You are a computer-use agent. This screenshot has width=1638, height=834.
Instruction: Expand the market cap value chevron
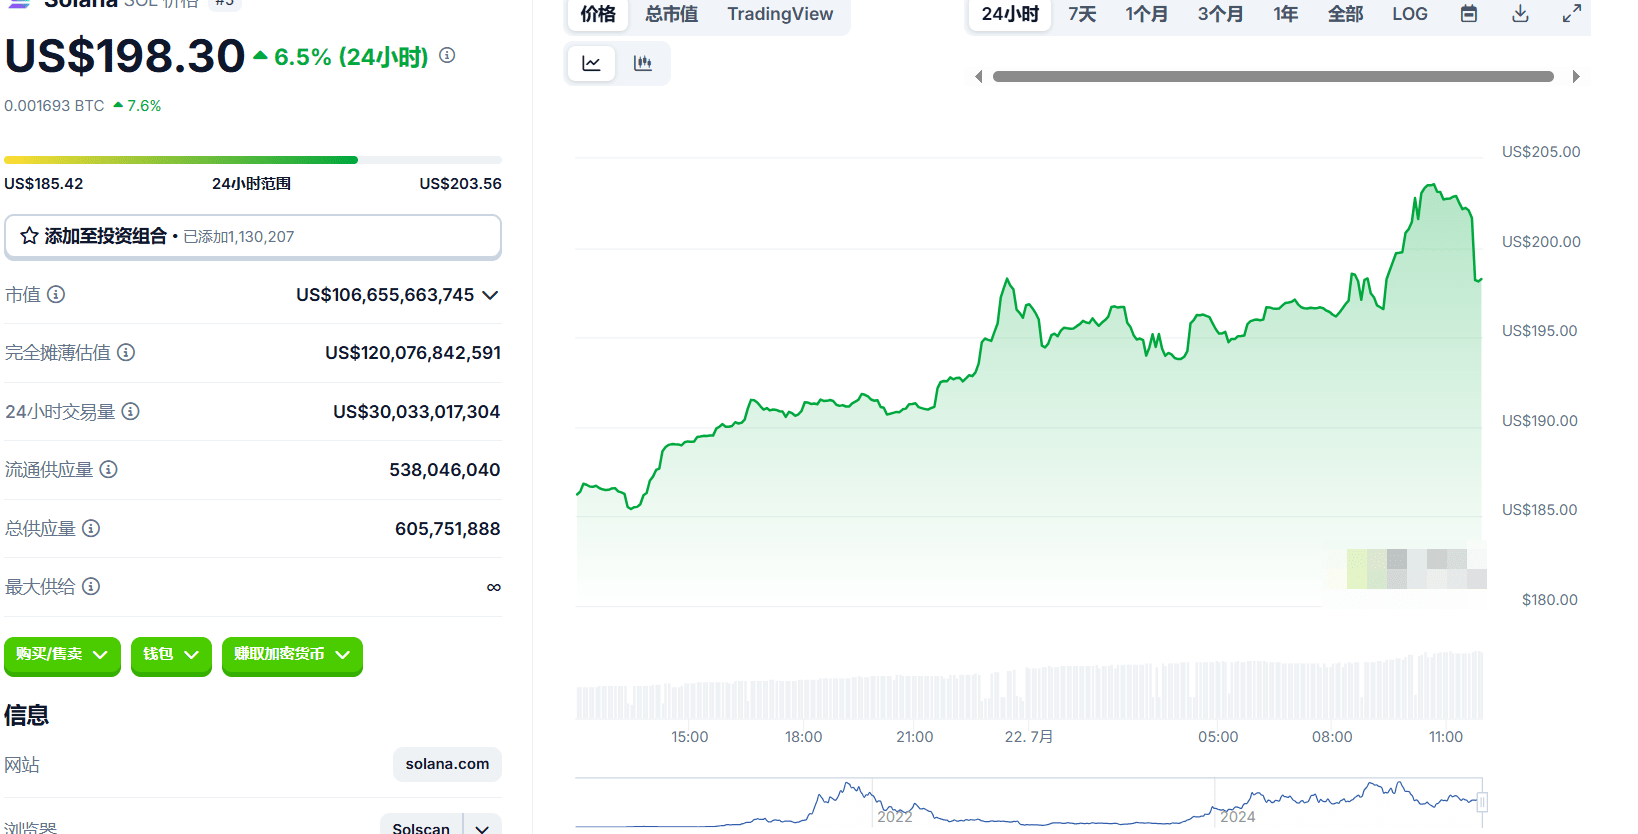tap(490, 295)
